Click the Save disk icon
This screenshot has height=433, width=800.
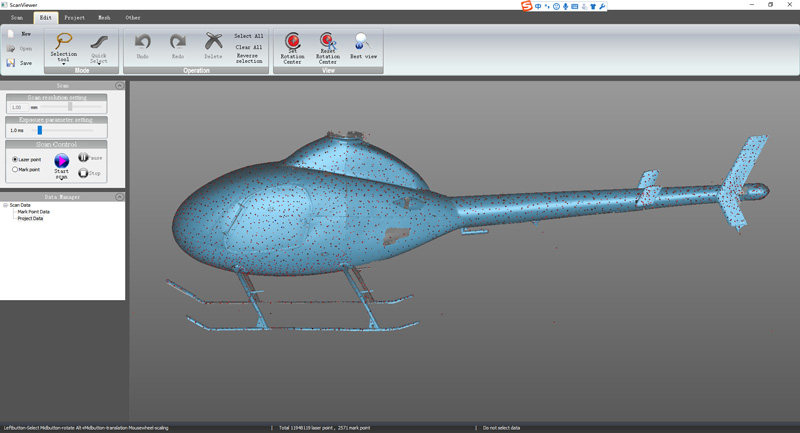point(11,62)
